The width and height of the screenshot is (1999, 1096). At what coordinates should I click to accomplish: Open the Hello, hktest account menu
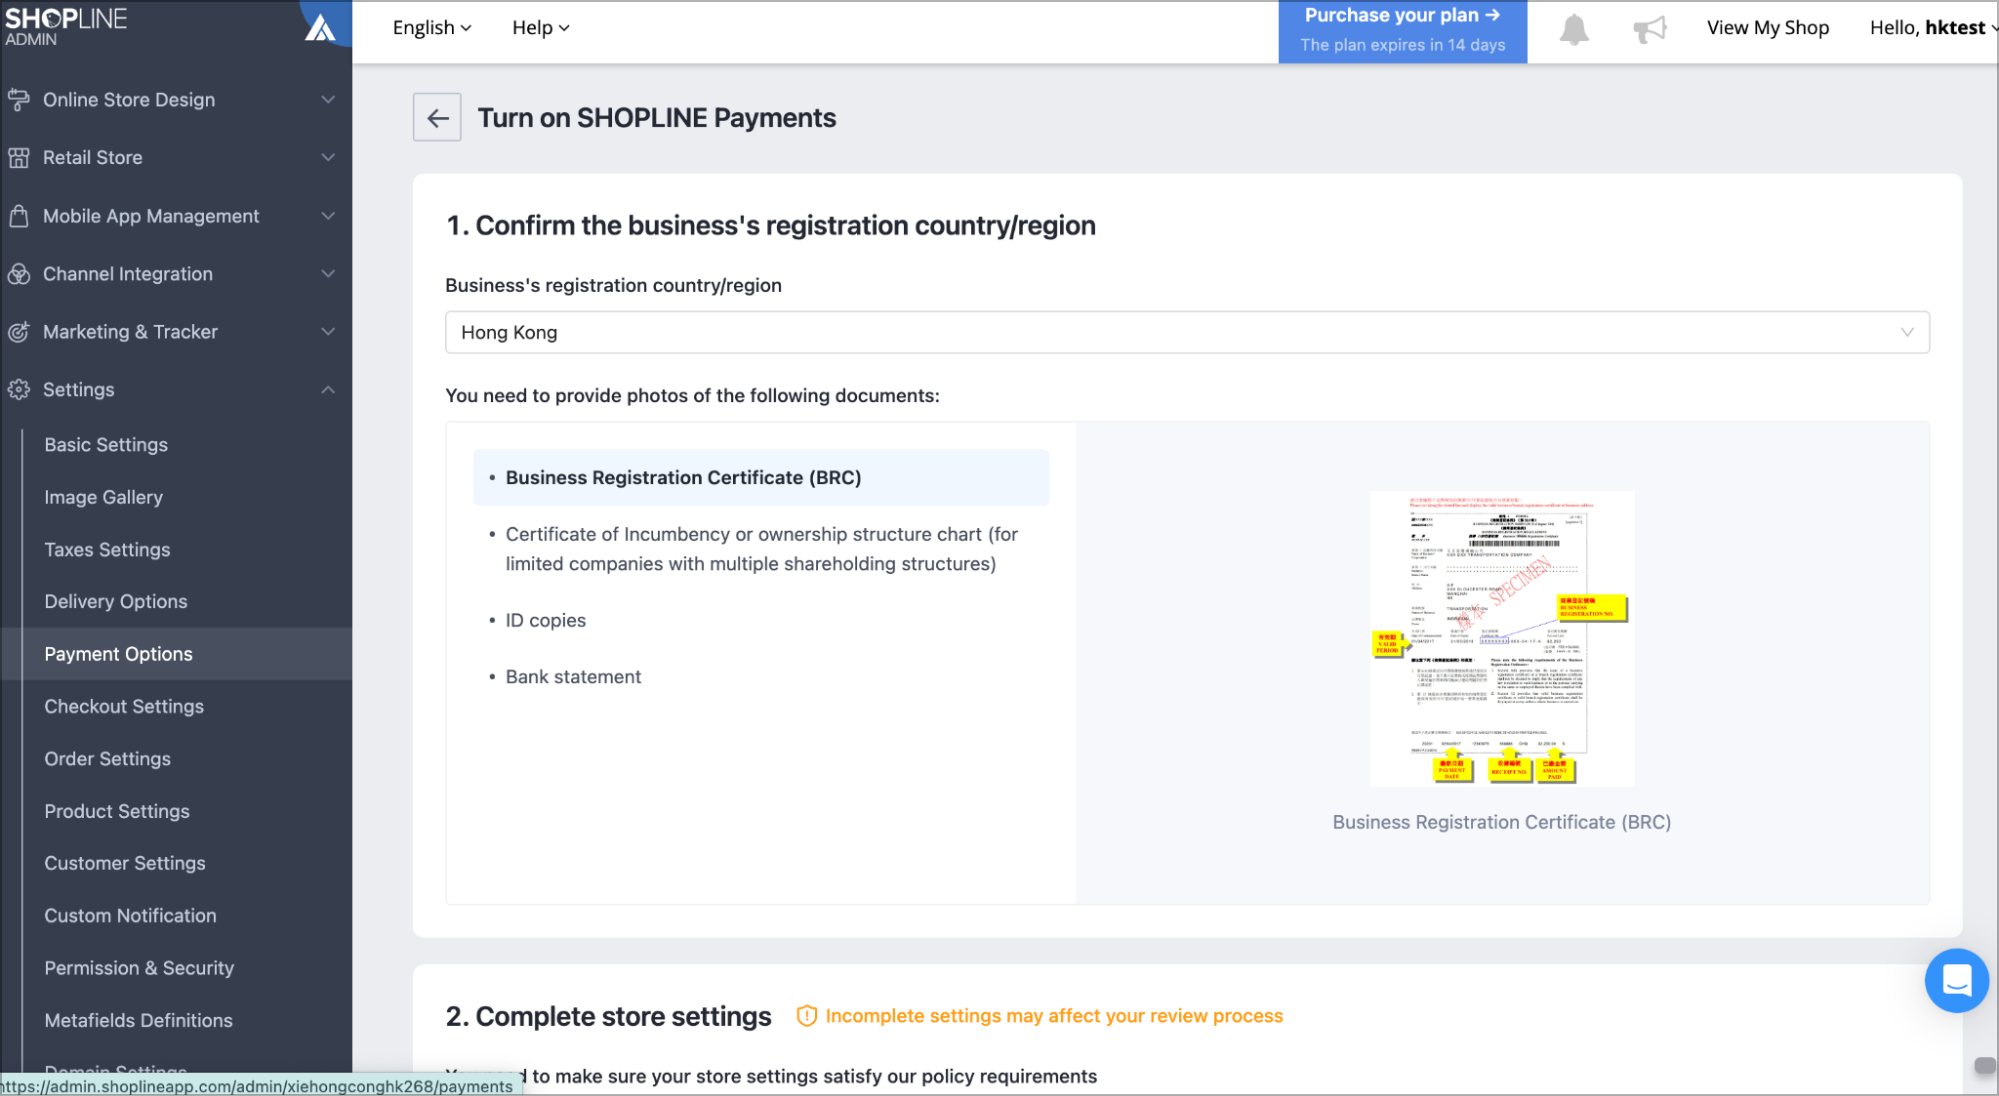tap(1932, 28)
